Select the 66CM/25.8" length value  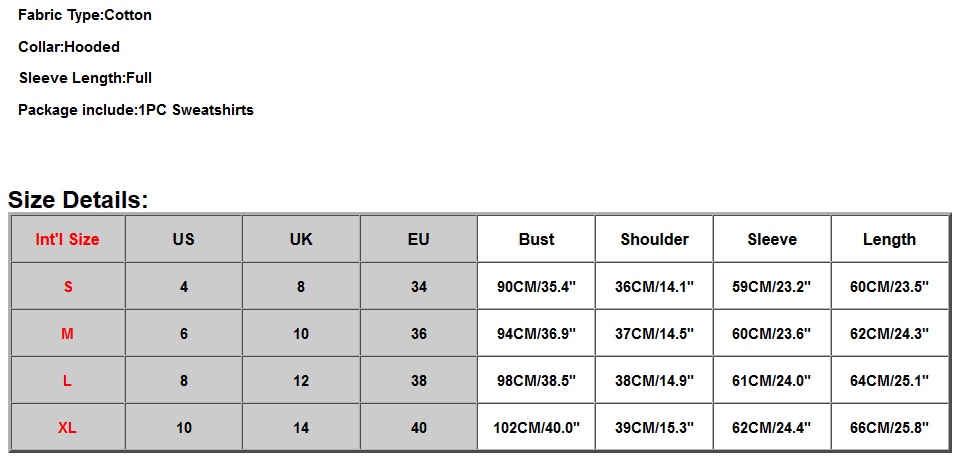tap(889, 428)
